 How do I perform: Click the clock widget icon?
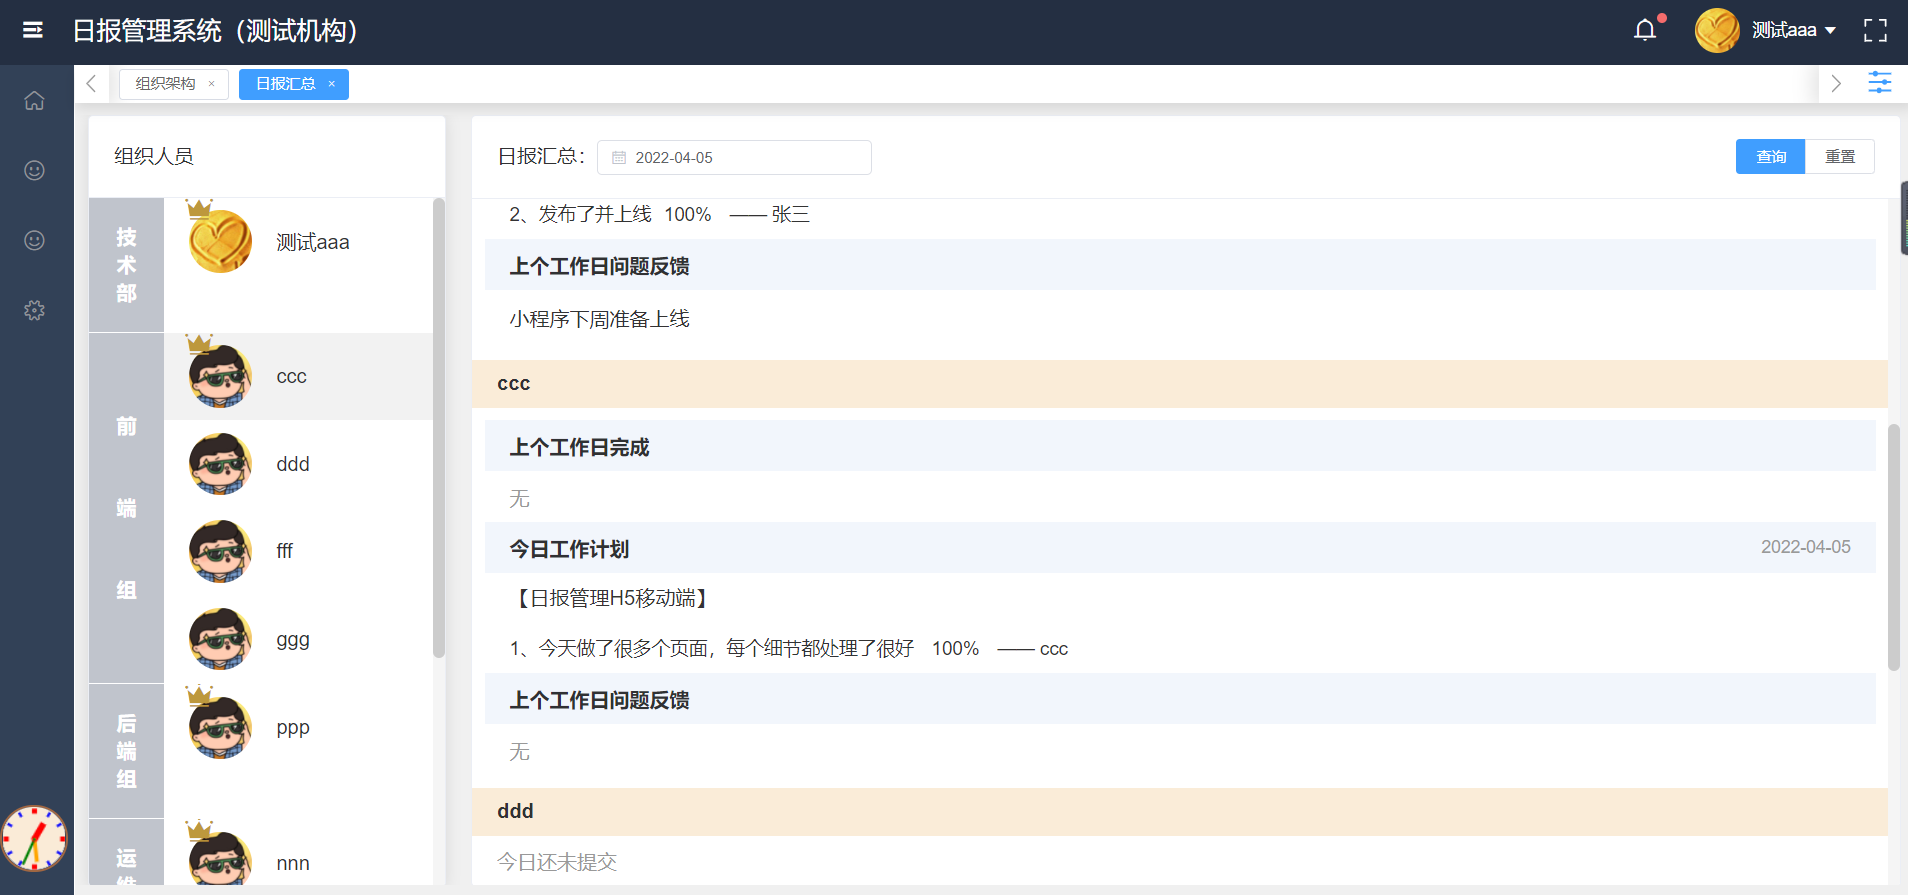34,838
